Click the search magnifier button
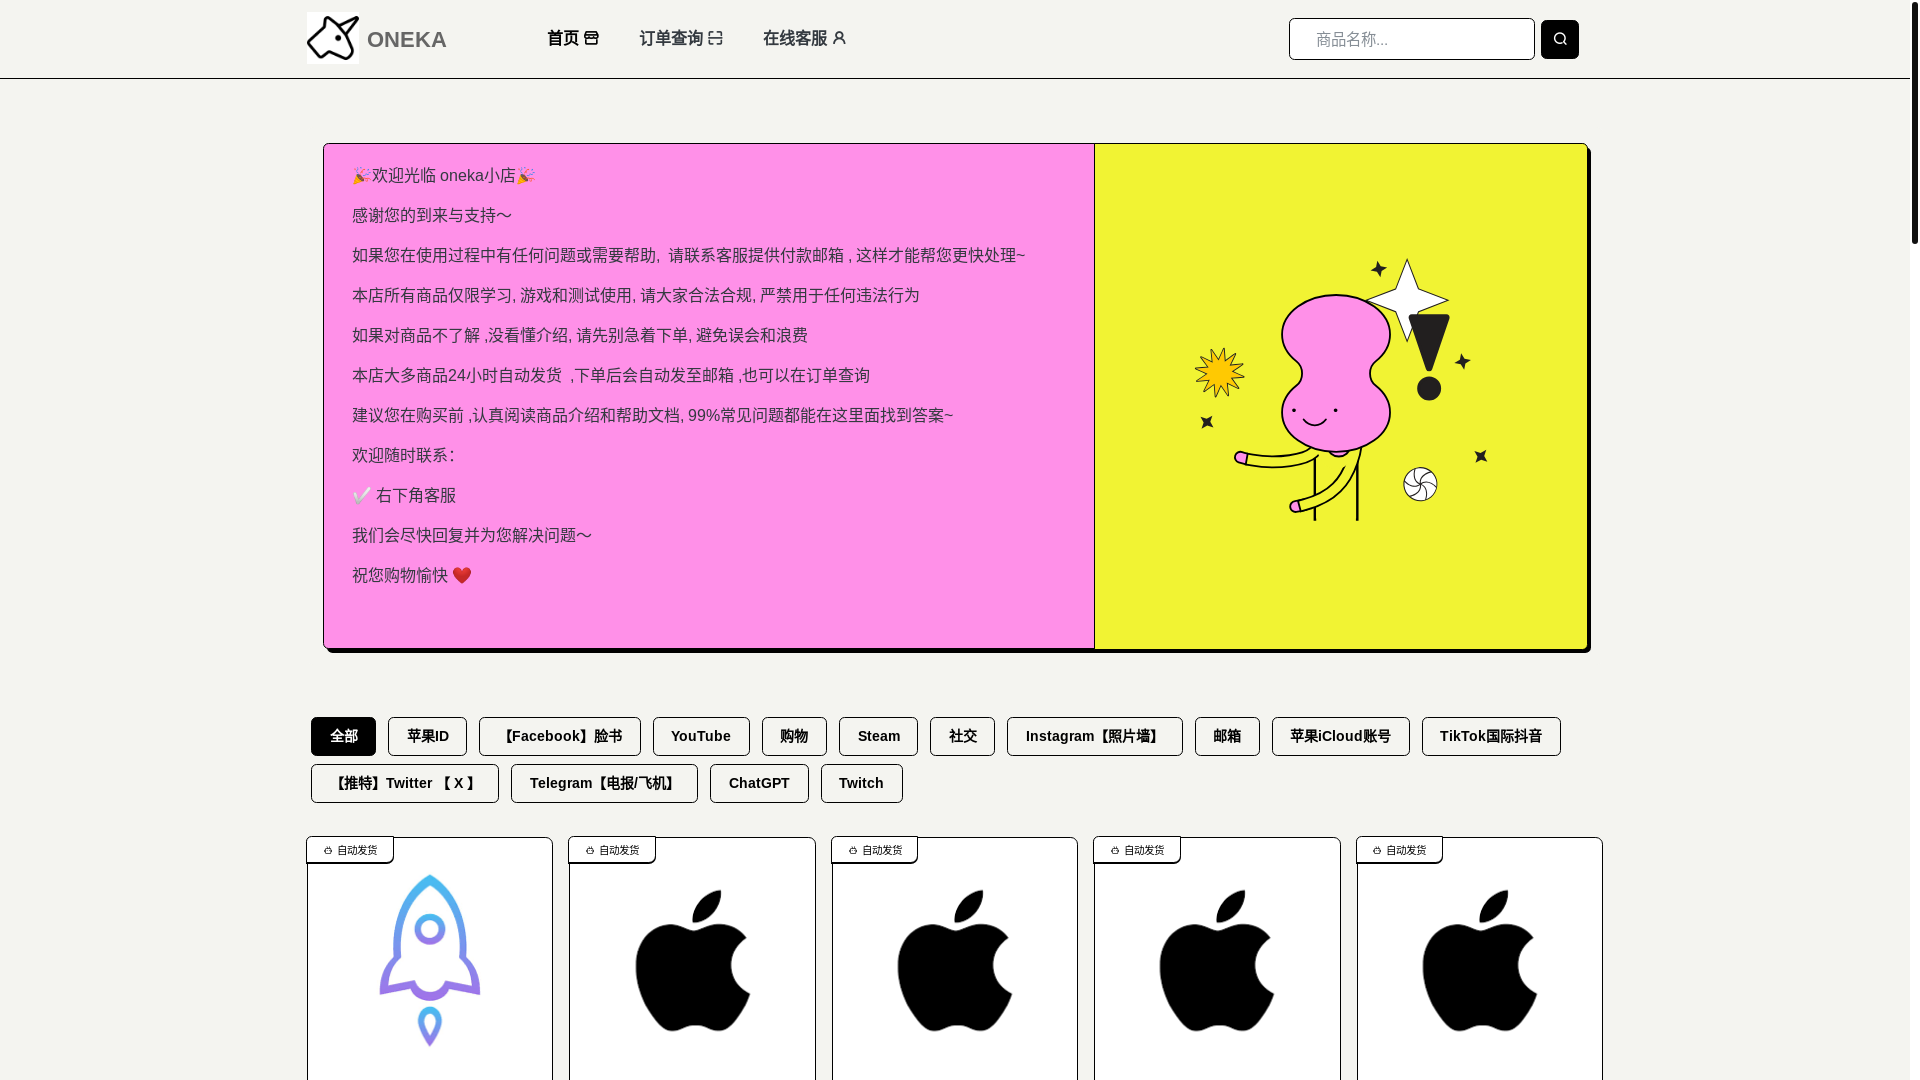Image resolution: width=1920 pixels, height=1080 pixels. click(x=1559, y=39)
